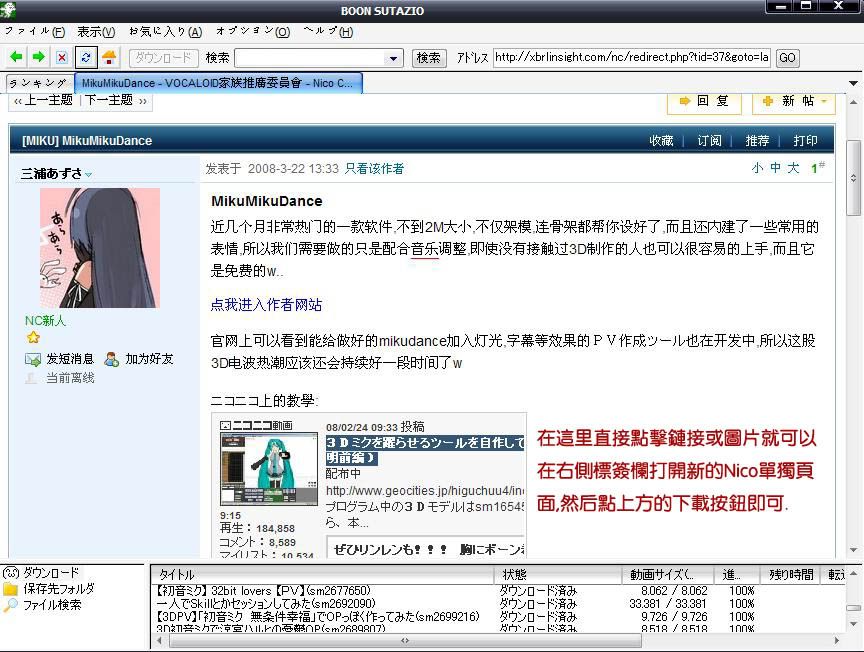Image resolution: width=864 pixels, height=652 pixels.
Task: Go back with the green left arrow
Action: click(x=17, y=57)
